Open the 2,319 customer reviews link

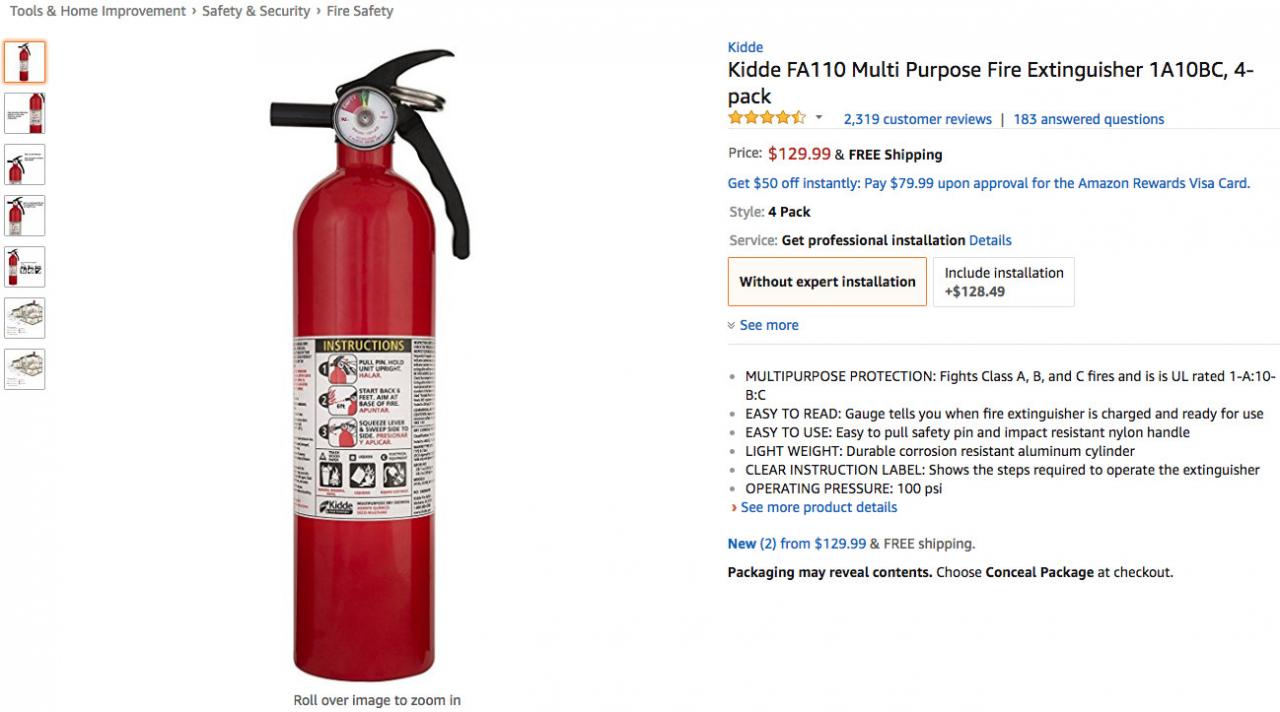click(x=917, y=119)
